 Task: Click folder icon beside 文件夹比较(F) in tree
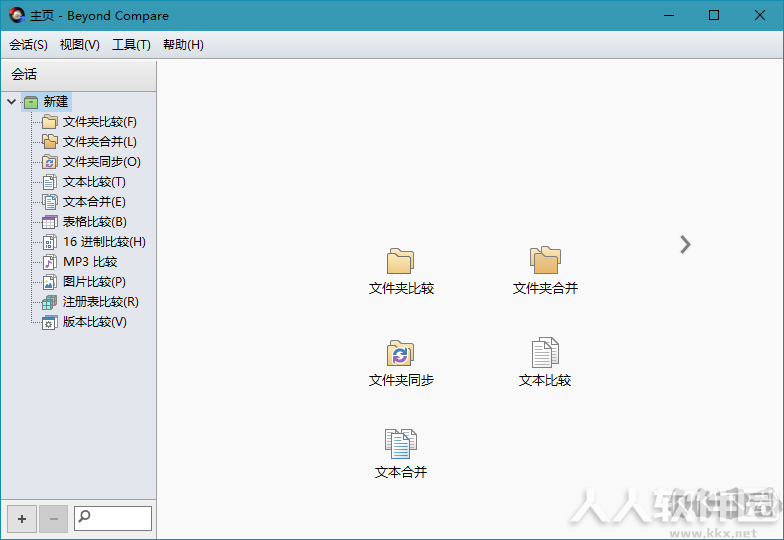[x=50, y=122]
